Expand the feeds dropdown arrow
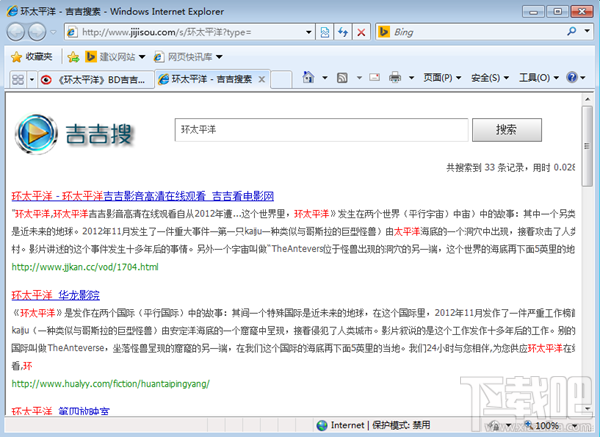The height and width of the screenshot is (437, 600). coord(359,78)
